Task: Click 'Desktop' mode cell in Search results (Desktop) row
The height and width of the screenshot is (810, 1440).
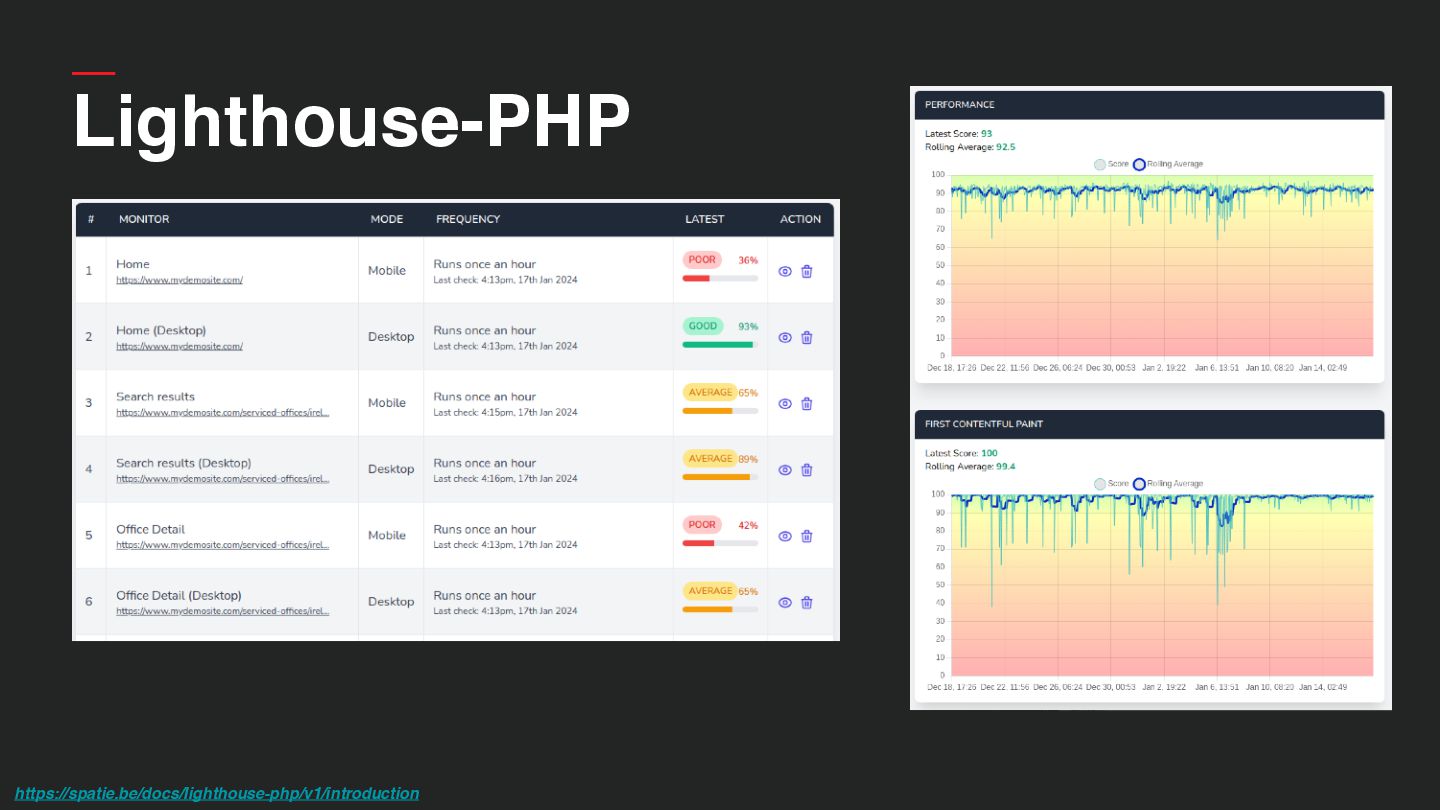Action: click(x=391, y=469)
